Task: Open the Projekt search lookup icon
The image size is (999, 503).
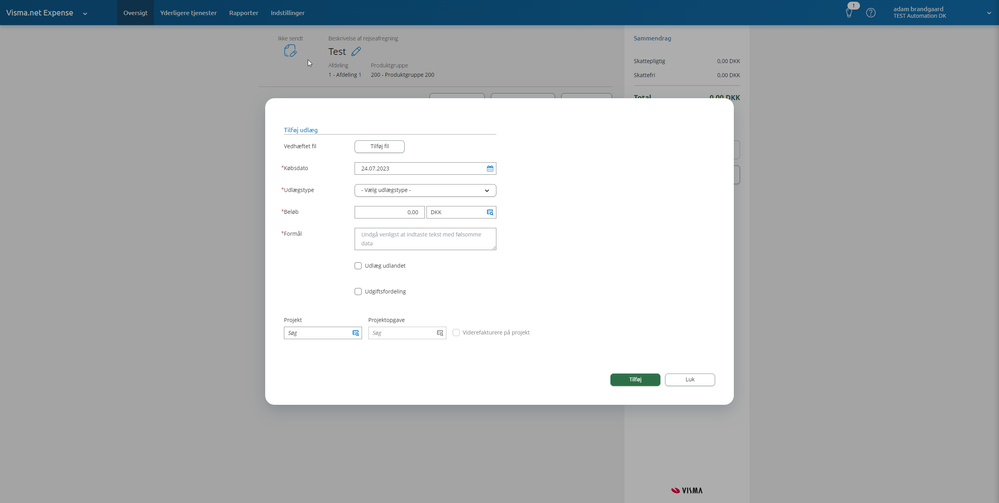Action: (x=356, y=333)
